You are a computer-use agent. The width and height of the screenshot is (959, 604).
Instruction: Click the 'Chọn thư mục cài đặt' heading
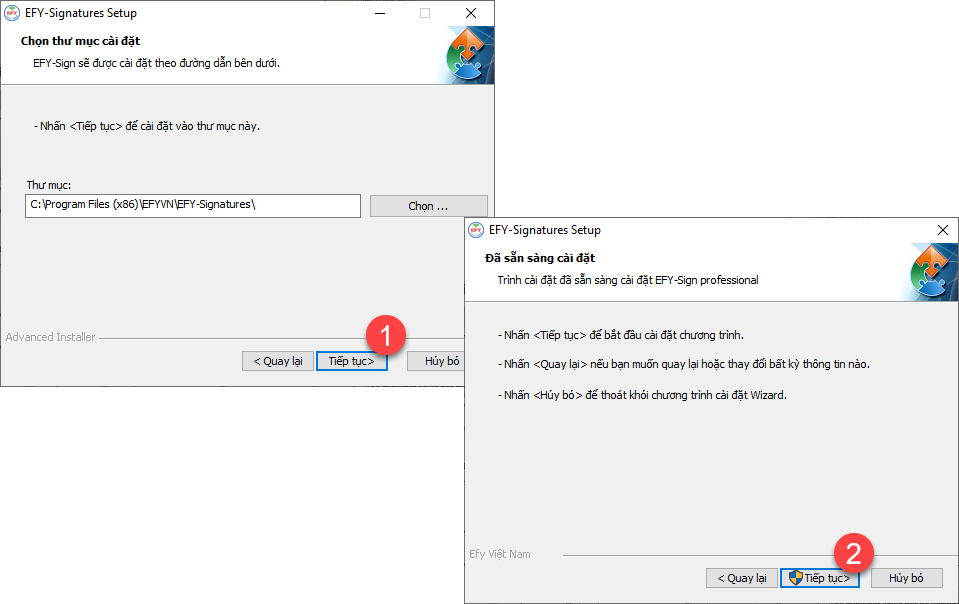tap(81, 41)
